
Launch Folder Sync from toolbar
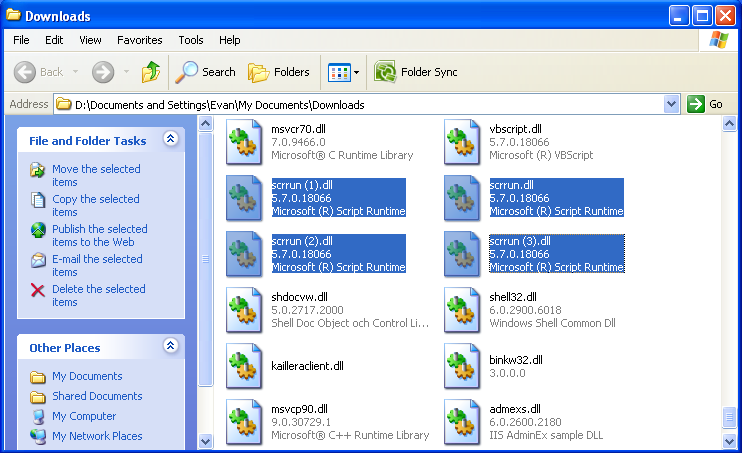point(416,72)
